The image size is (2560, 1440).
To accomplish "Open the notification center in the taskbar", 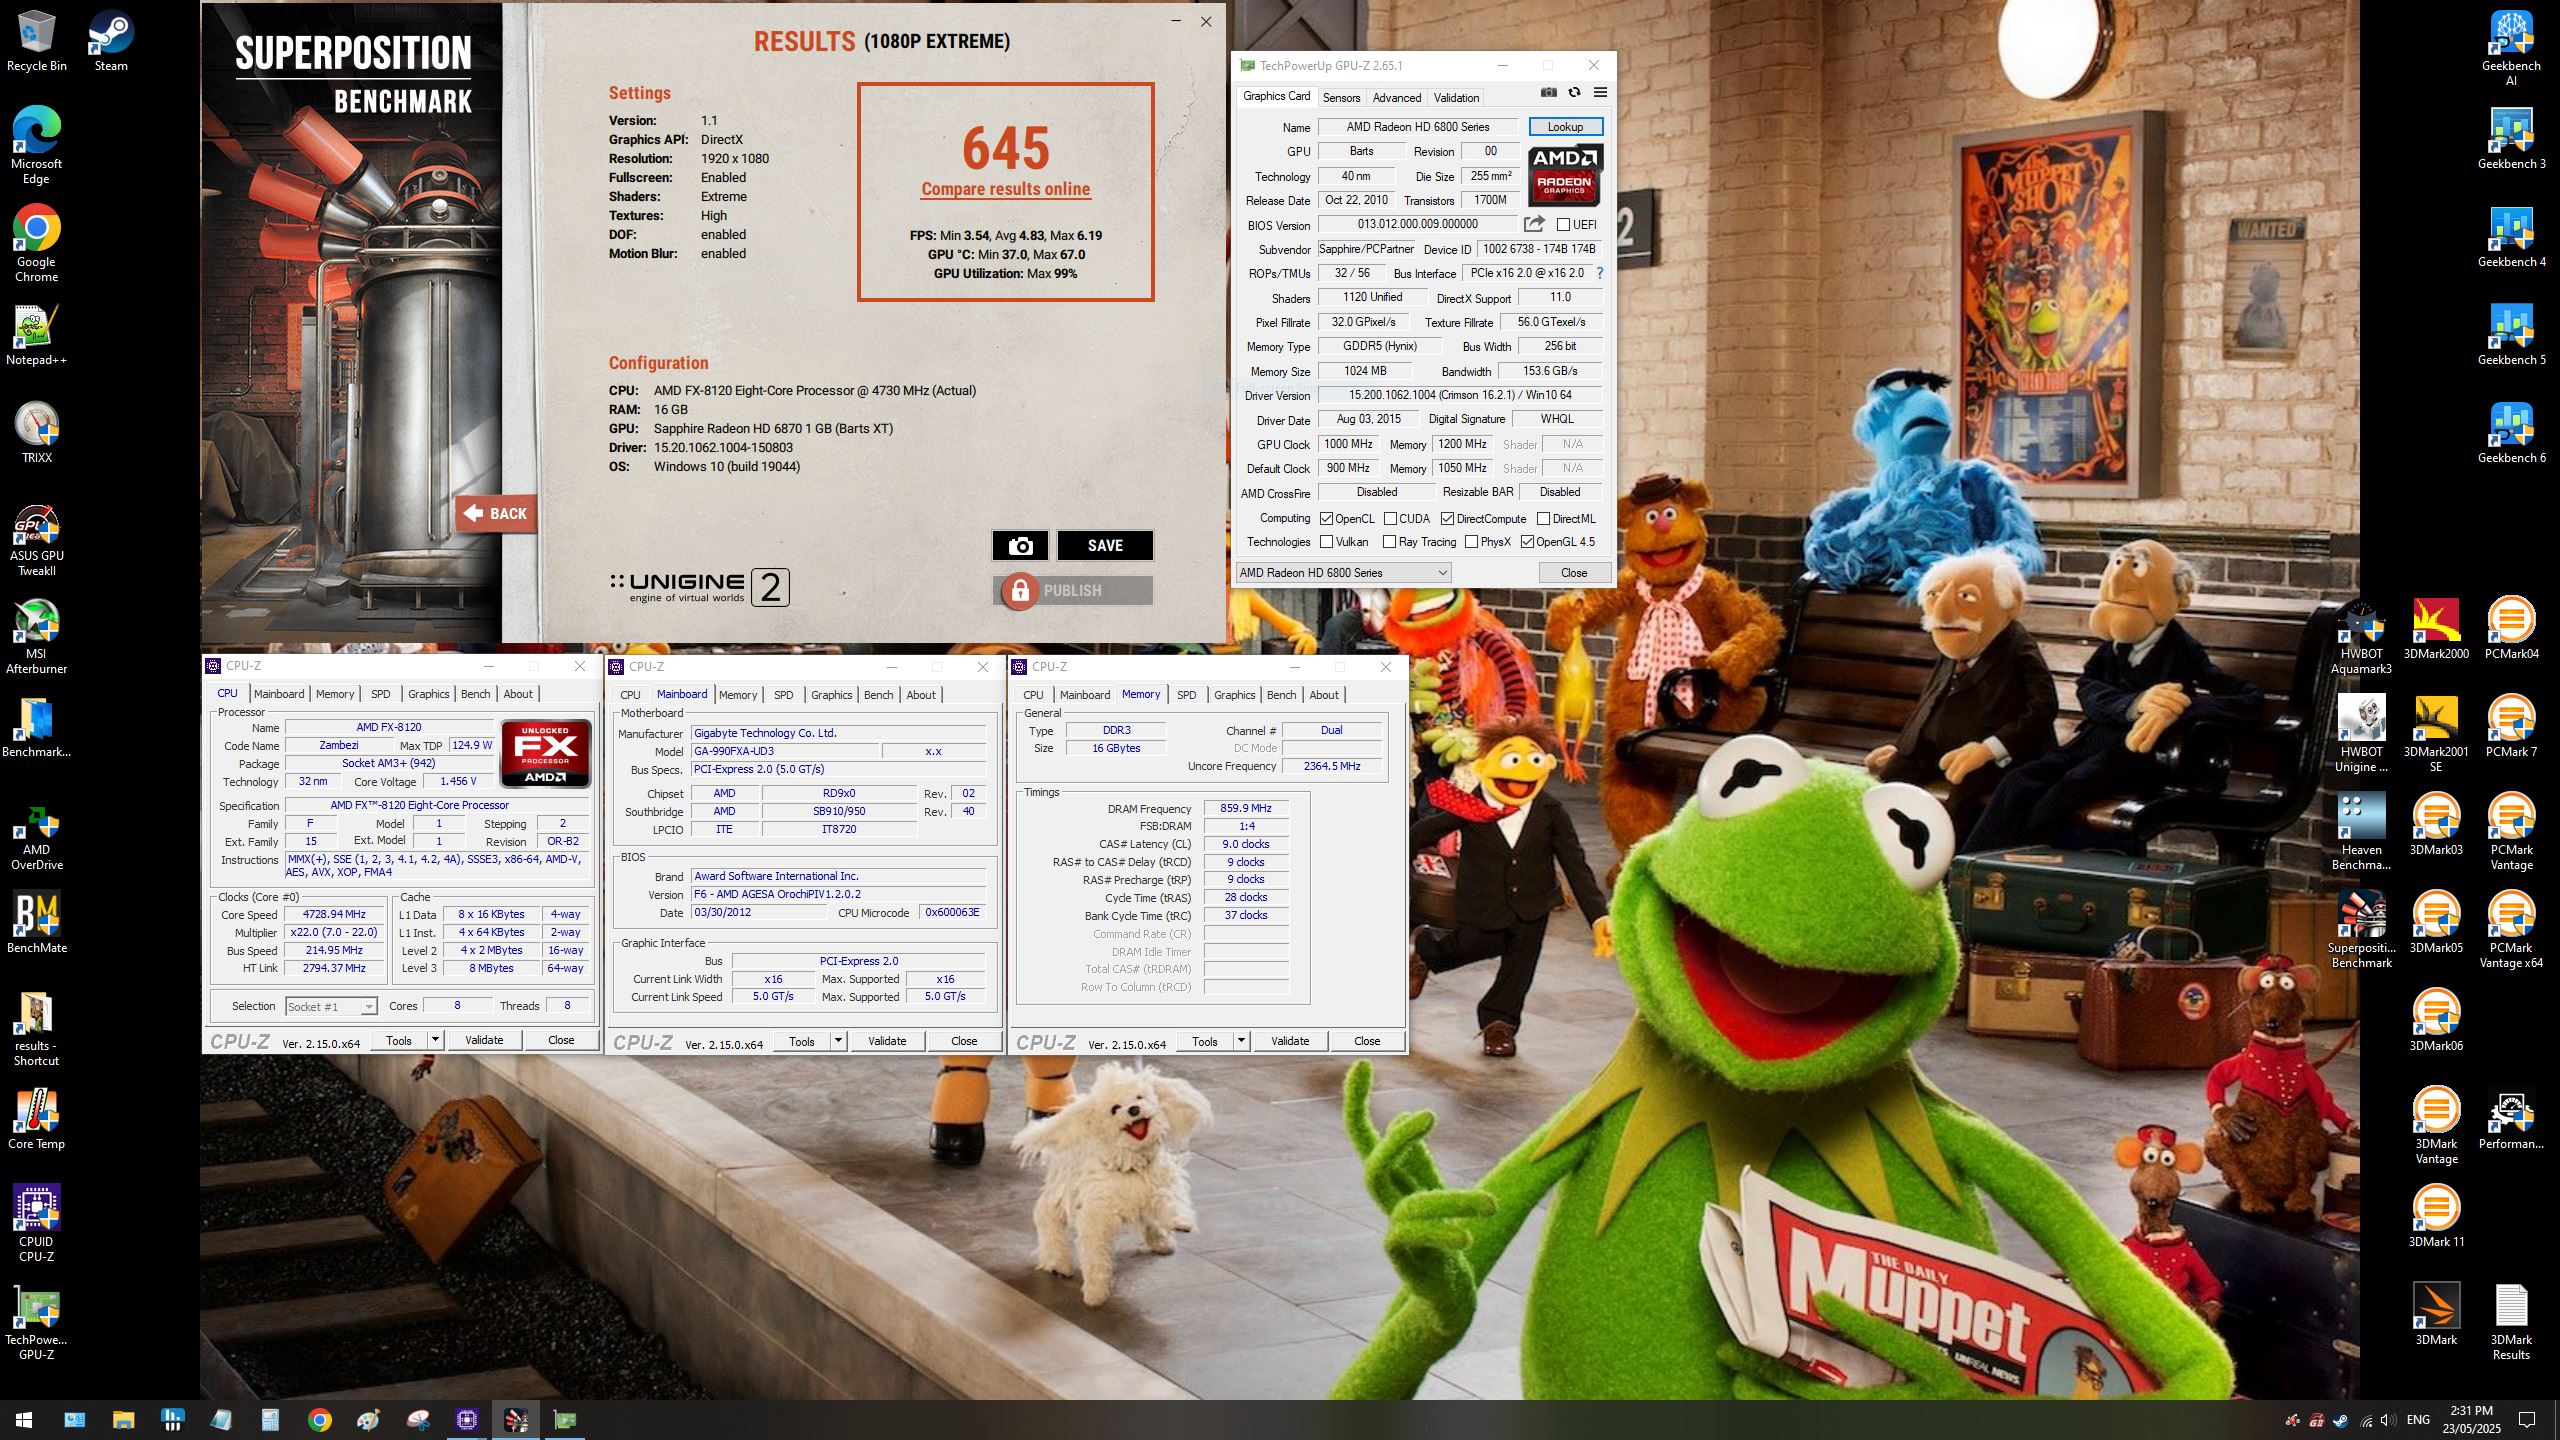I will [2527, 1419].
